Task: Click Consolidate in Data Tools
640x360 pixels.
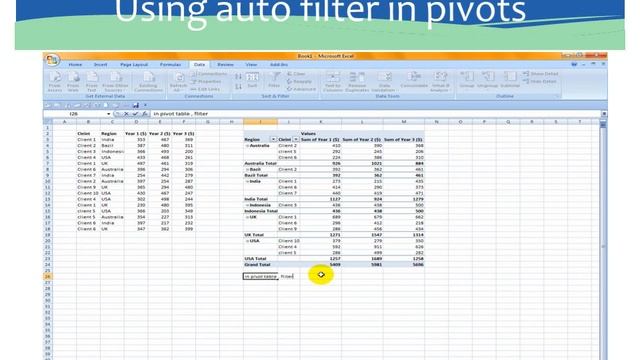Action: pyautogui.click(x=414, y=80)
